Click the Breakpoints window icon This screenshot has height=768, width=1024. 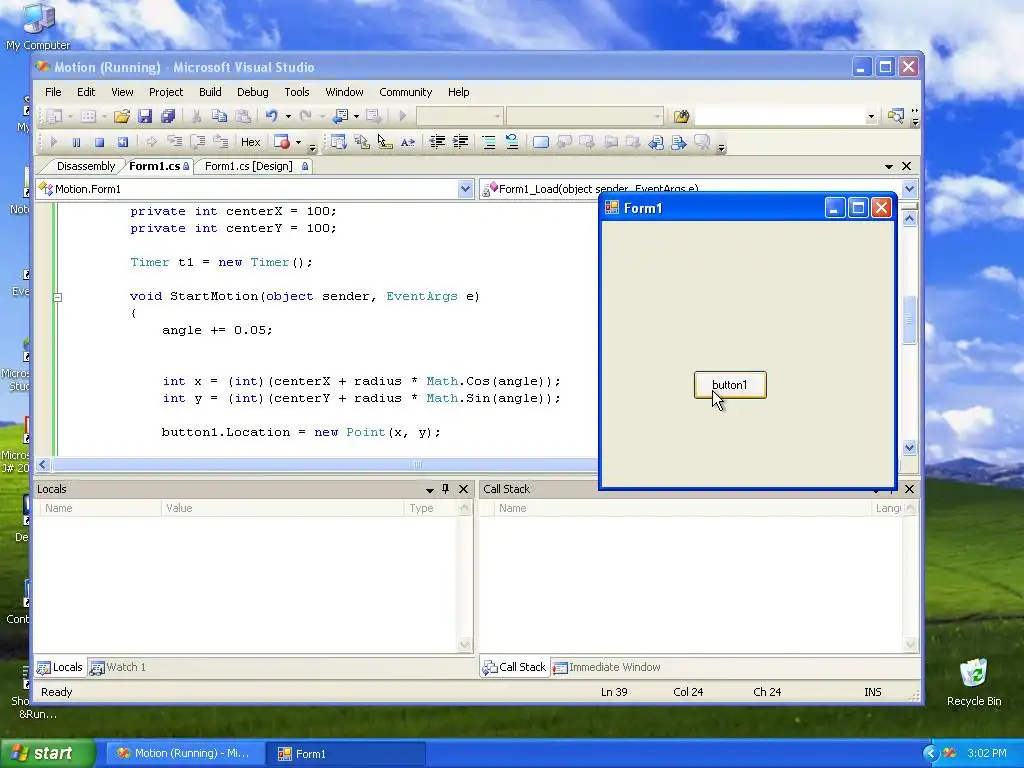[x=282, y=142]
